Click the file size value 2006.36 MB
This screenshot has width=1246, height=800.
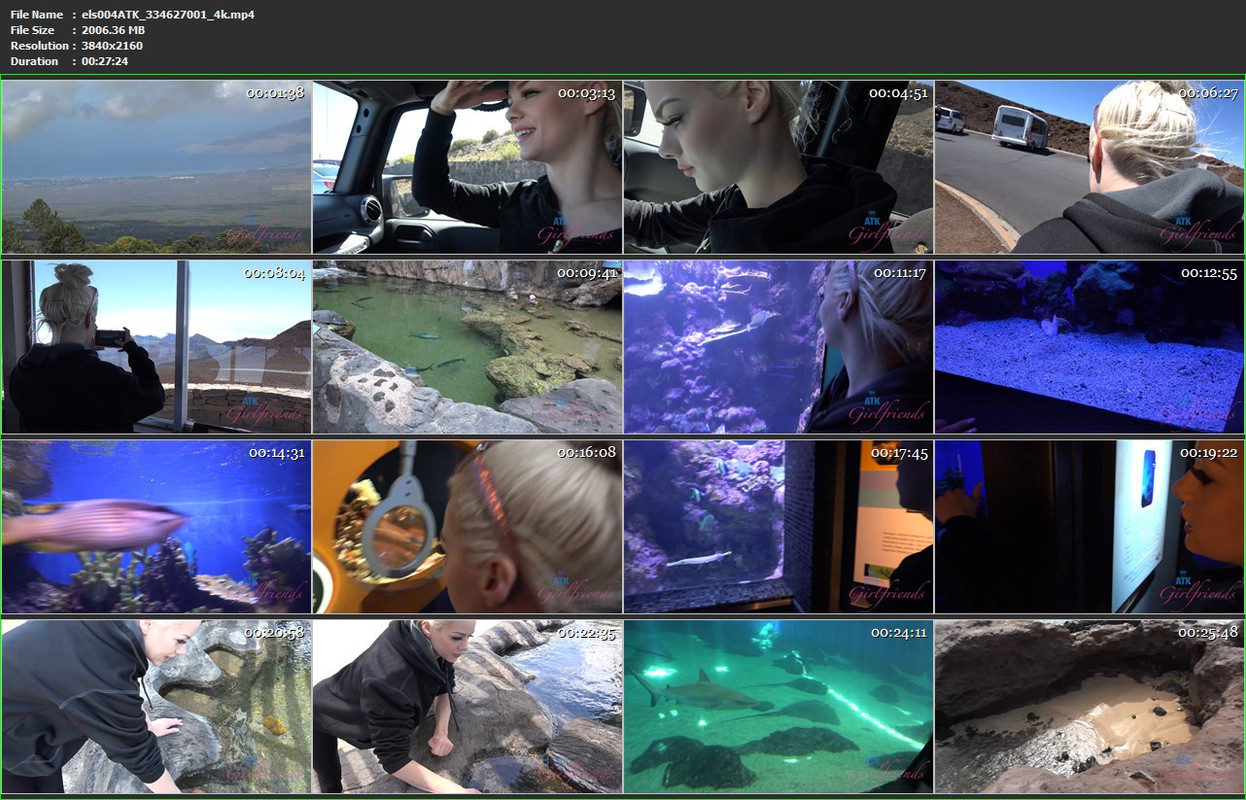(113, 30)
